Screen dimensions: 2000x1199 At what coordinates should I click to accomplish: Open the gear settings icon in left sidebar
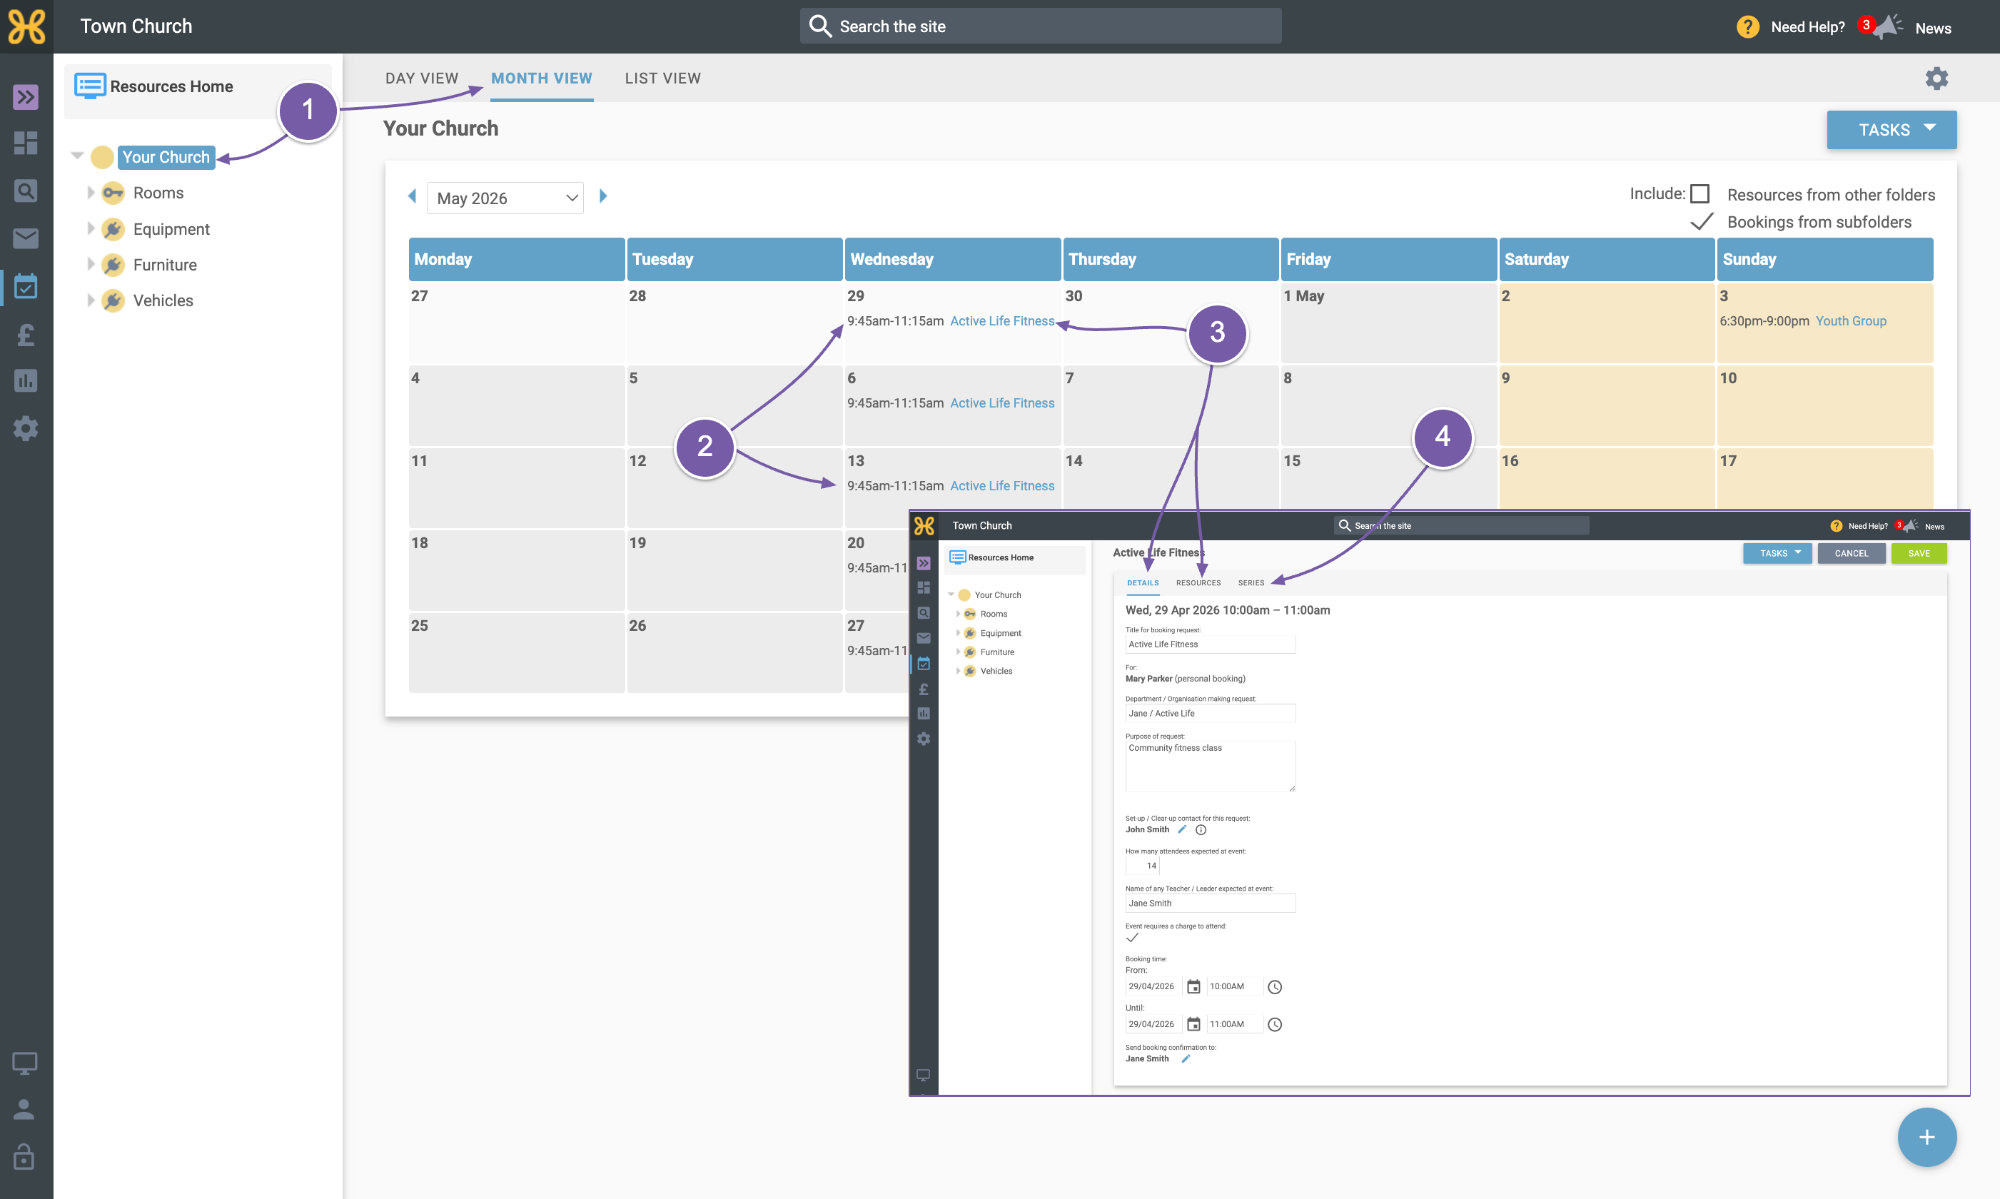[26, 429]
